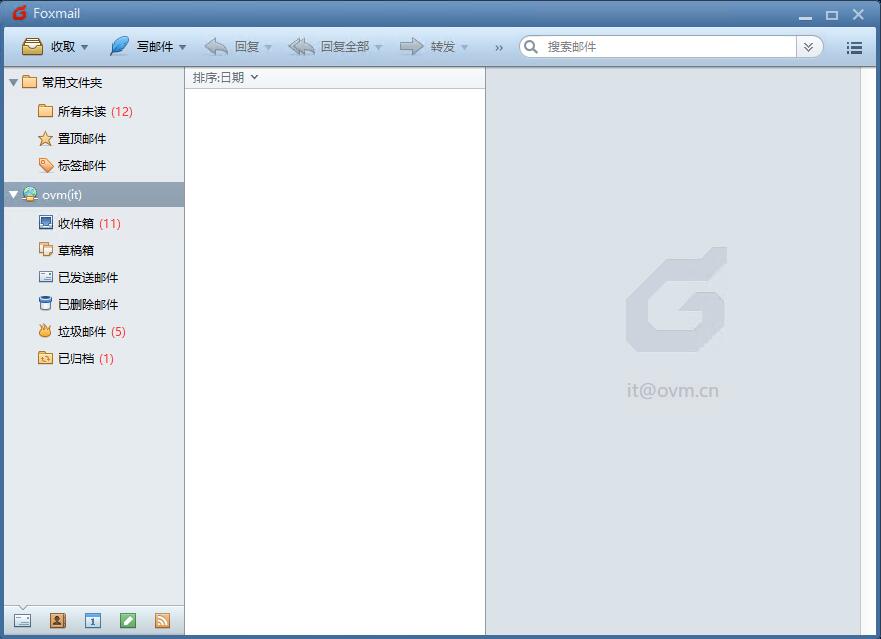
Task: Open the 收取 dropdown arrow
Action: tap(84, 47)
